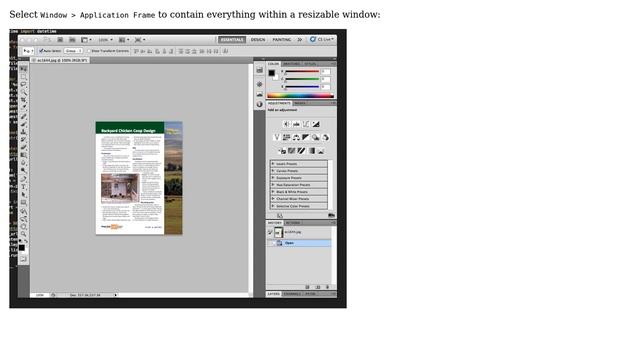Select the Gradient tool
The image size is (640, 360).
click(x=24, y=155)
